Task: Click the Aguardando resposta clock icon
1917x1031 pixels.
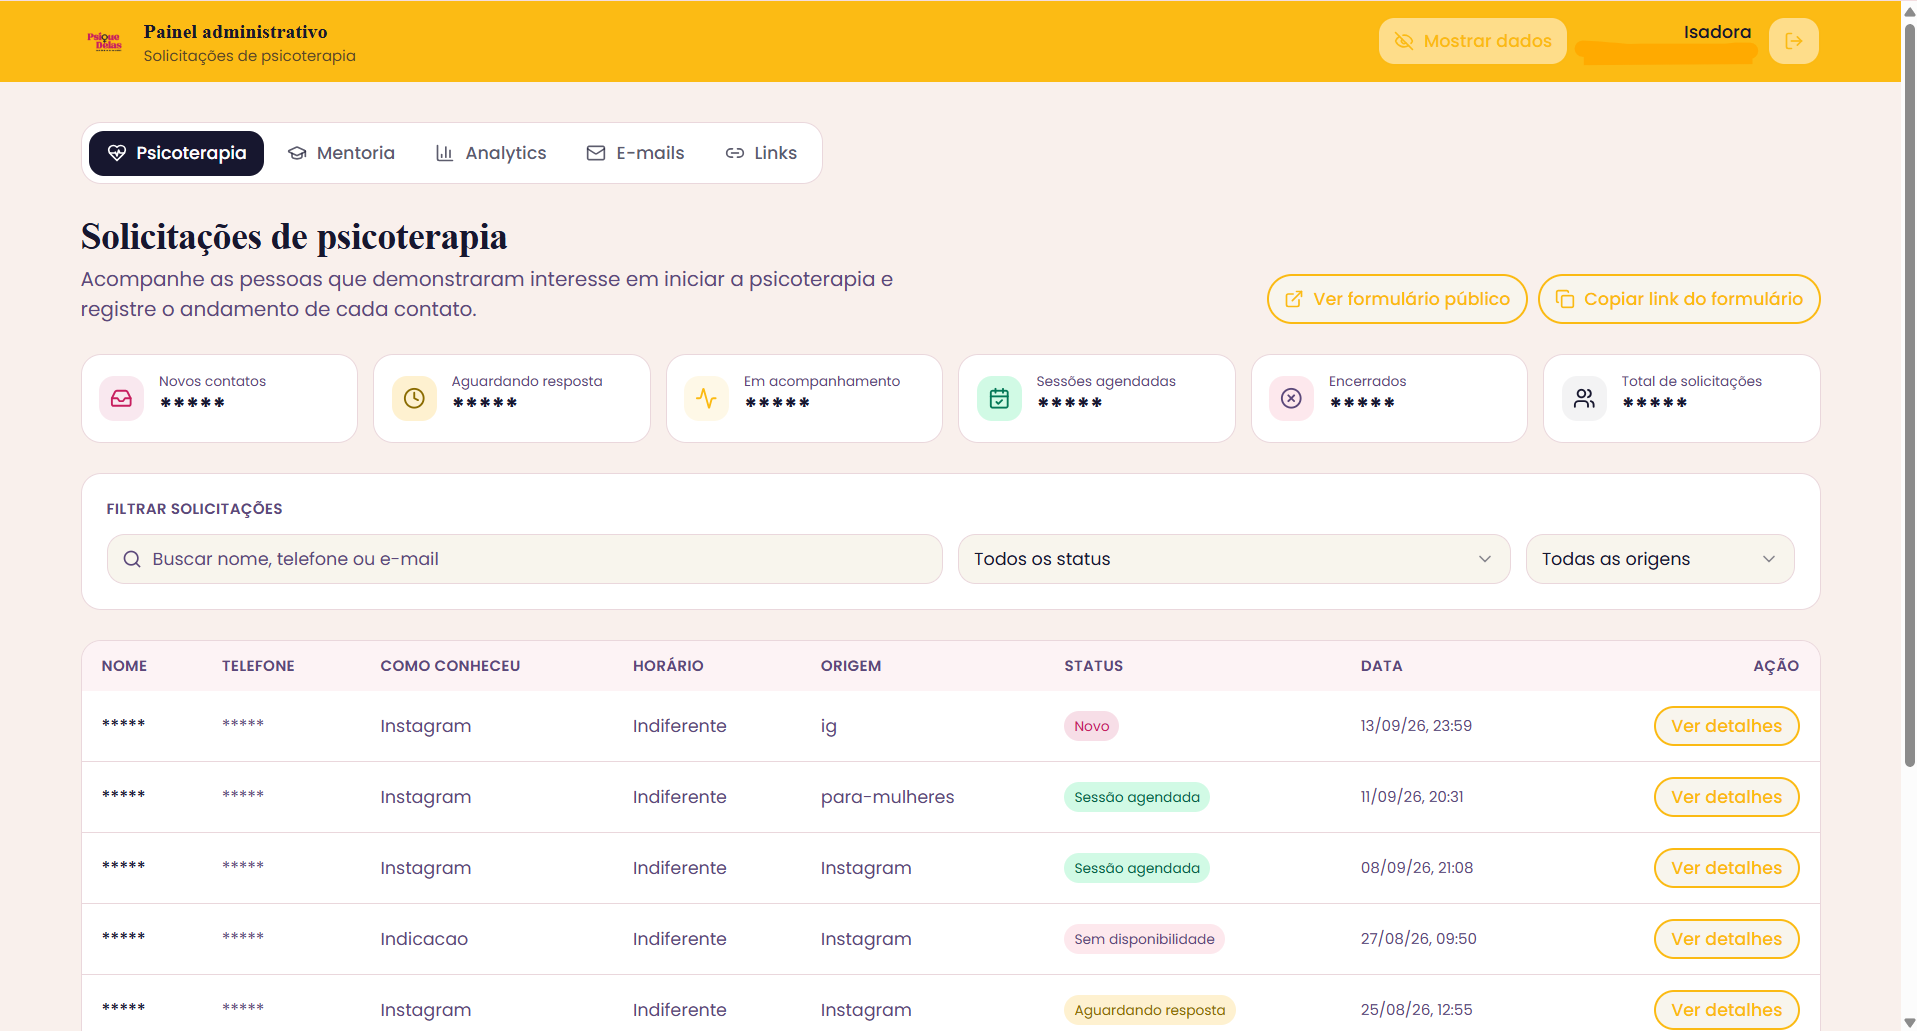Action: point(414,398)
